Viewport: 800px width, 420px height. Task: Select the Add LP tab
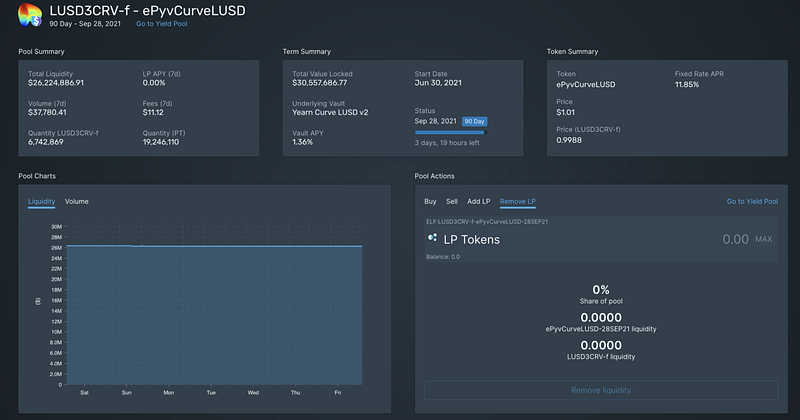coord(479,202)
